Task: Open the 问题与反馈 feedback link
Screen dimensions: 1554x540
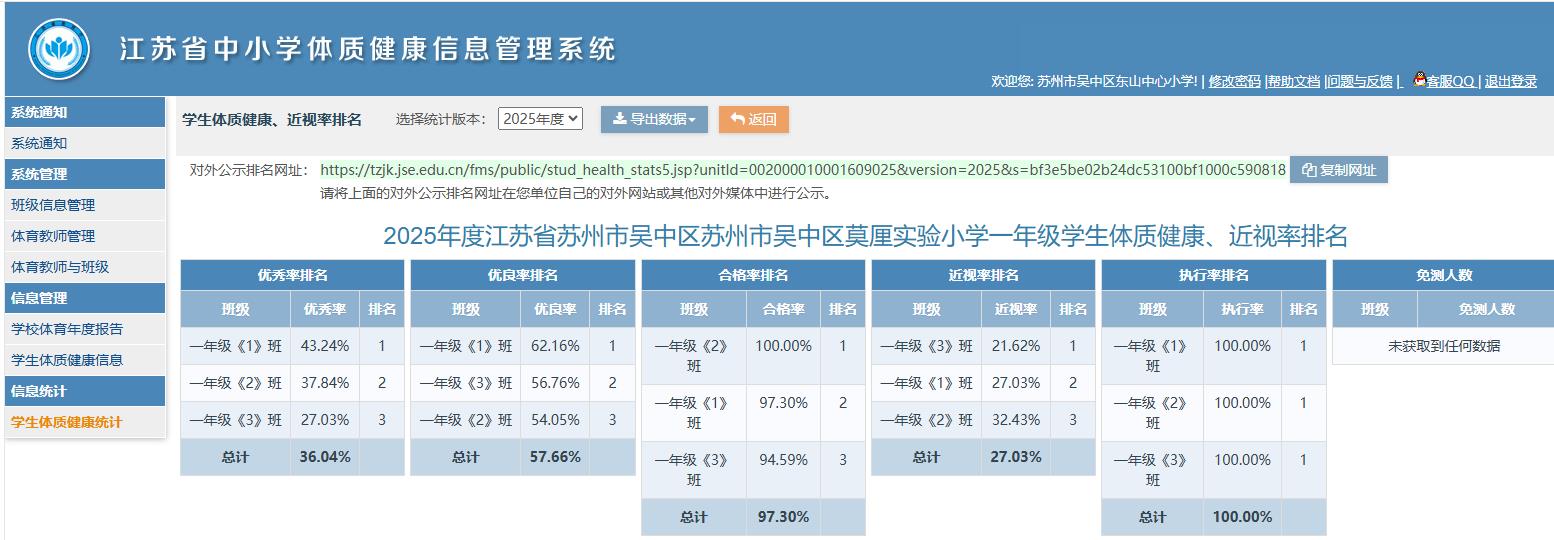Action: coord(1360,81)
